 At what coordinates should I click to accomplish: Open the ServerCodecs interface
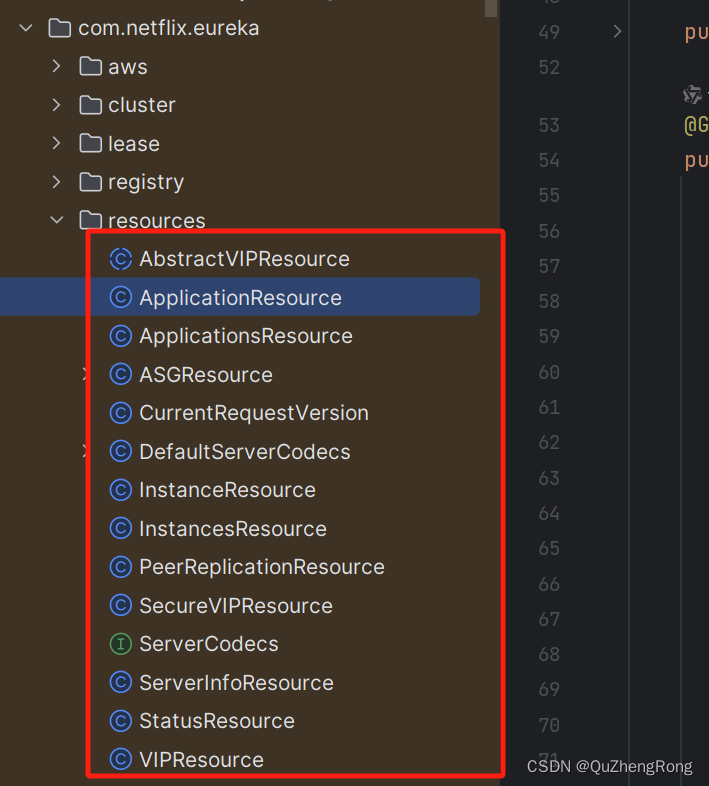point(209,644)
